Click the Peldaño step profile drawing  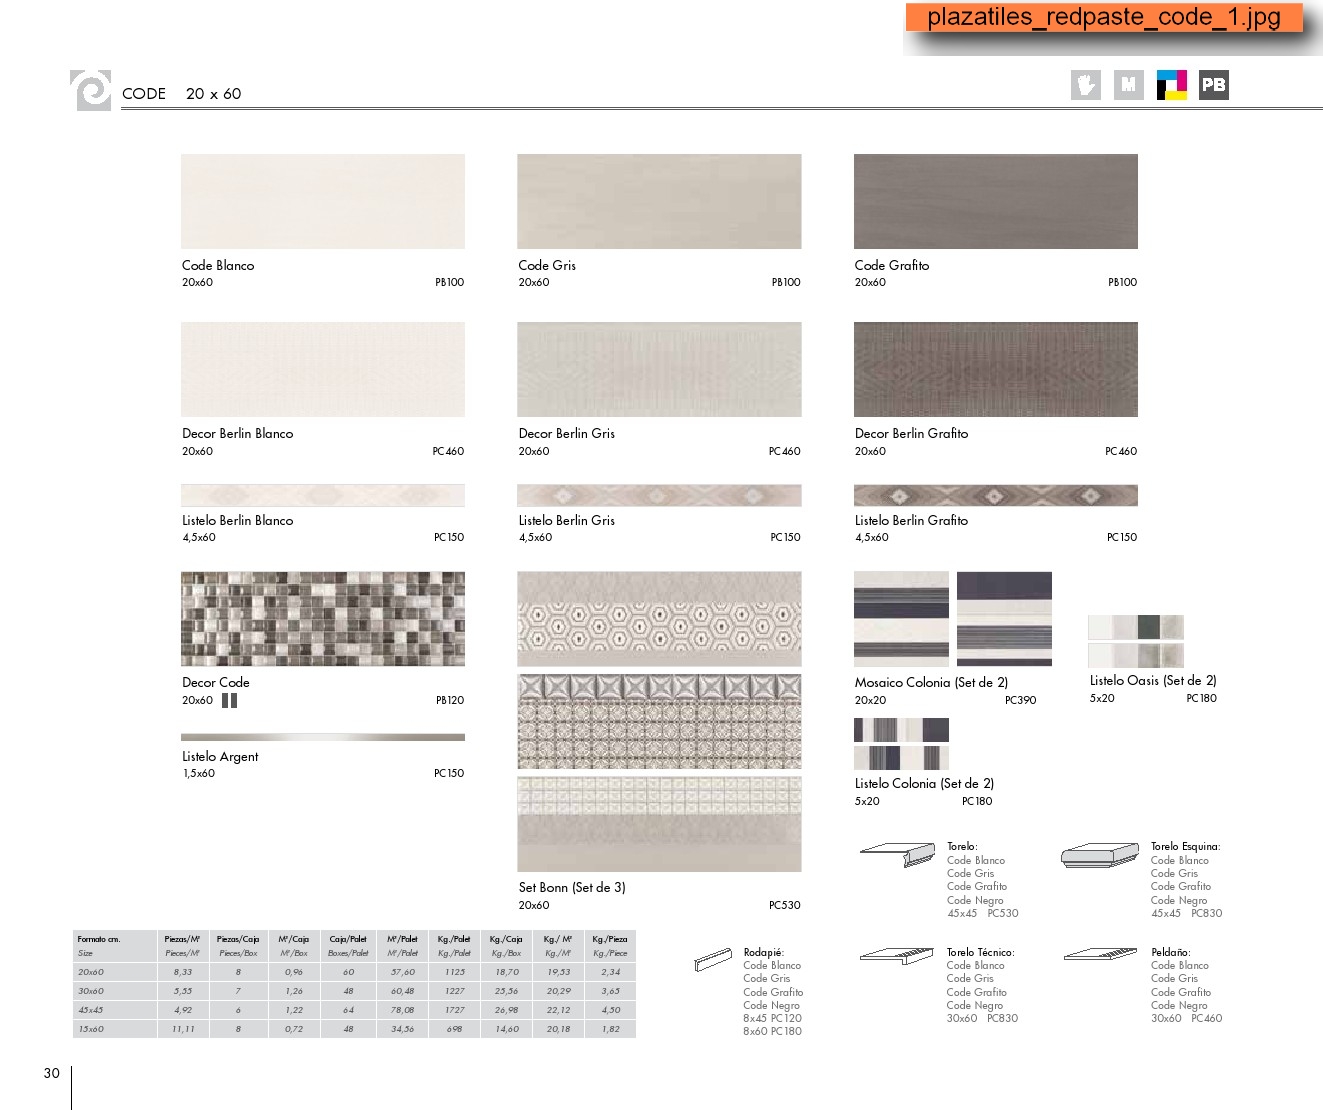click(x=1100, y=954)
